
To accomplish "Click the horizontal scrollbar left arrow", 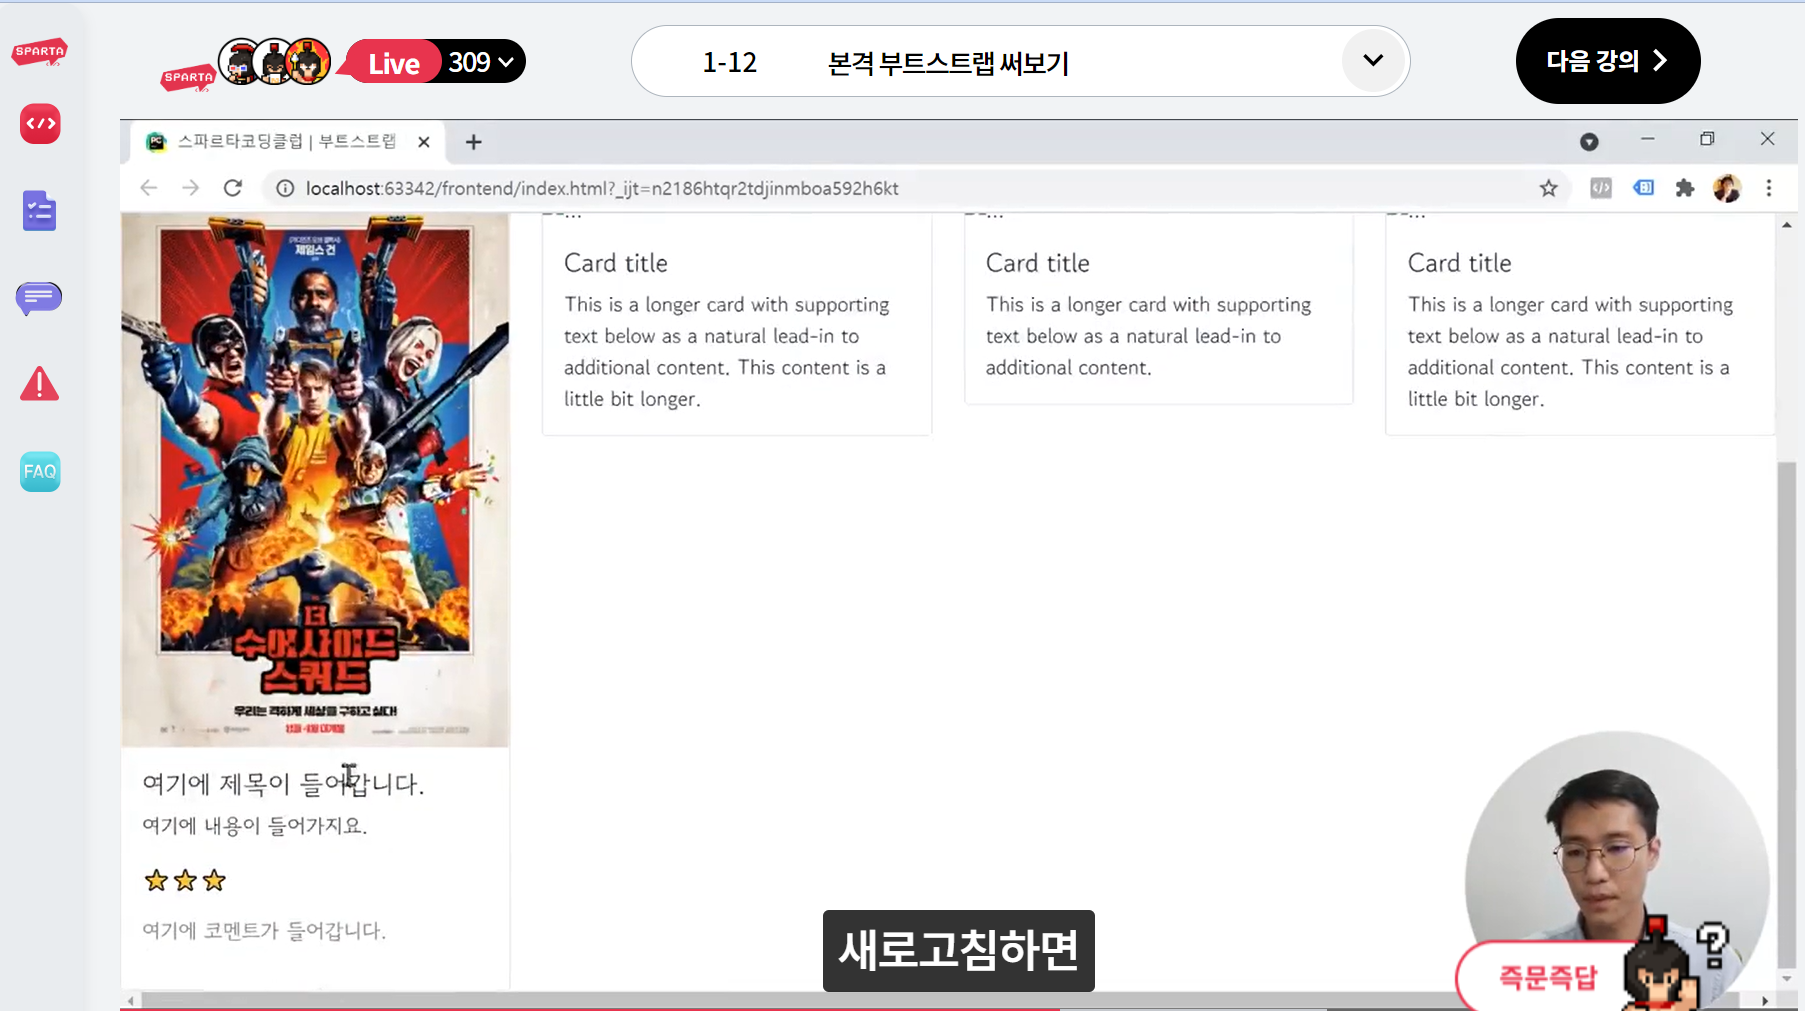I will point(131,1000).
